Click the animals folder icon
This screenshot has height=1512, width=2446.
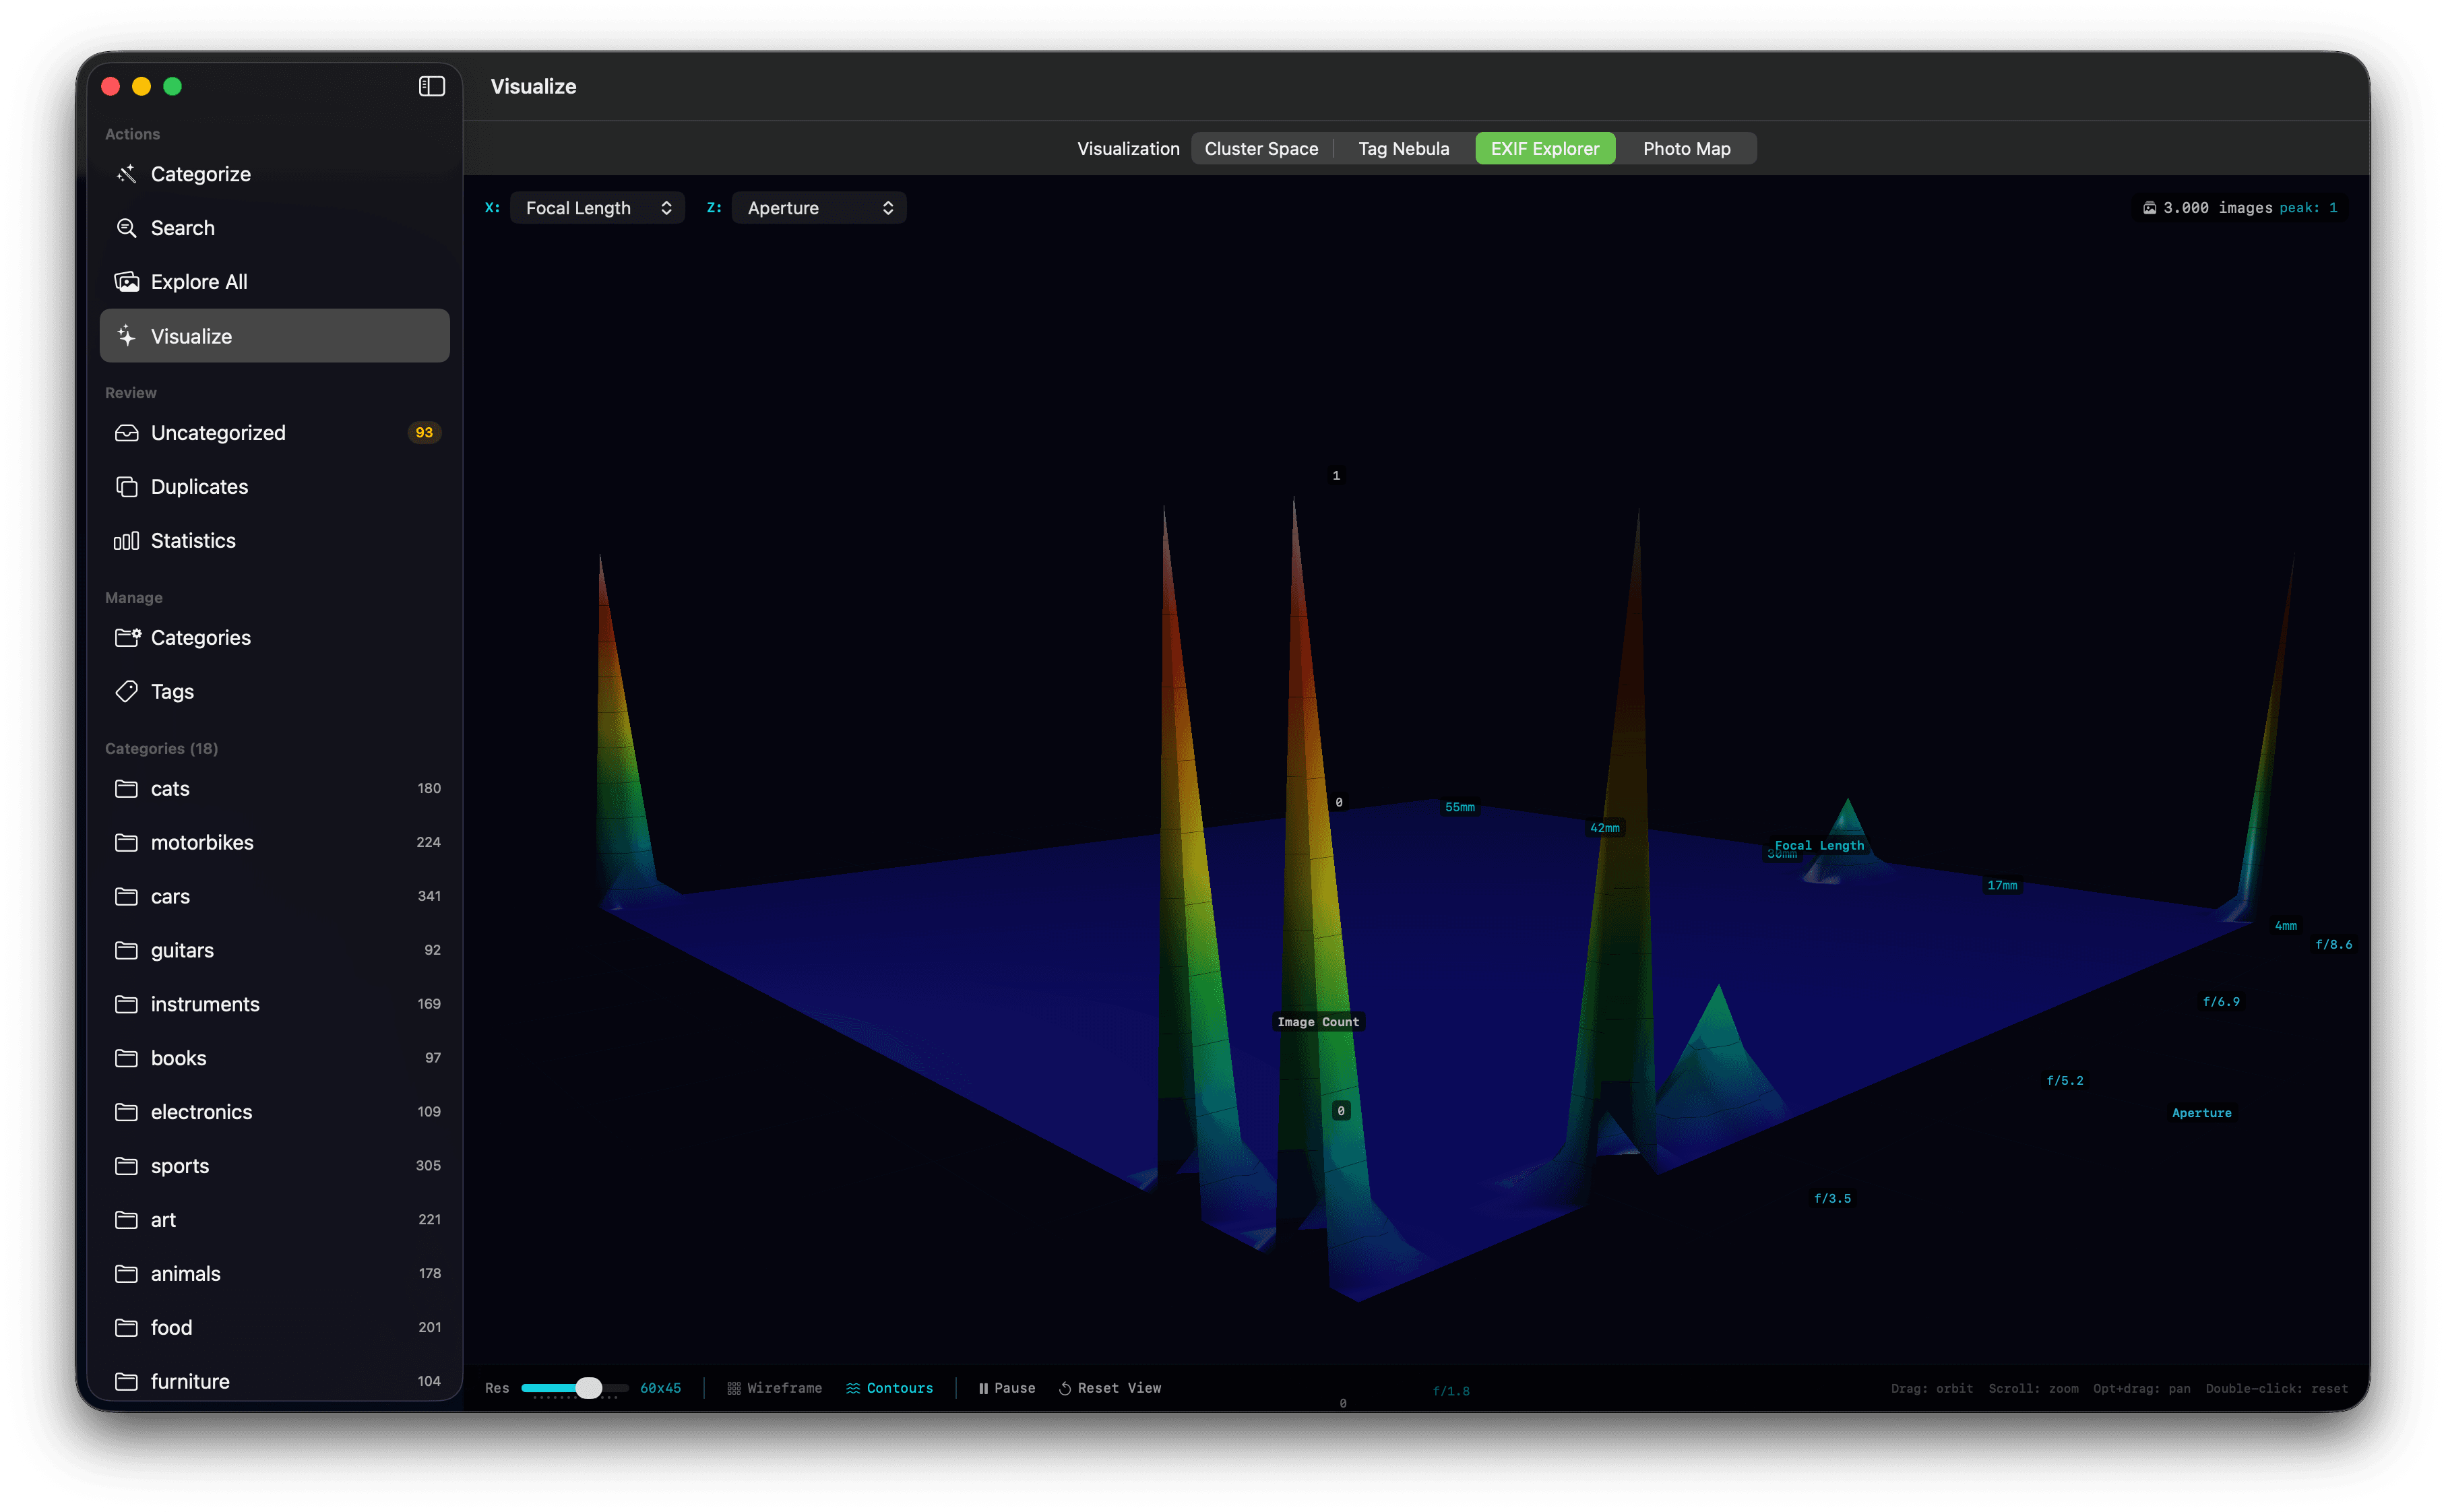pos(126,1274)
